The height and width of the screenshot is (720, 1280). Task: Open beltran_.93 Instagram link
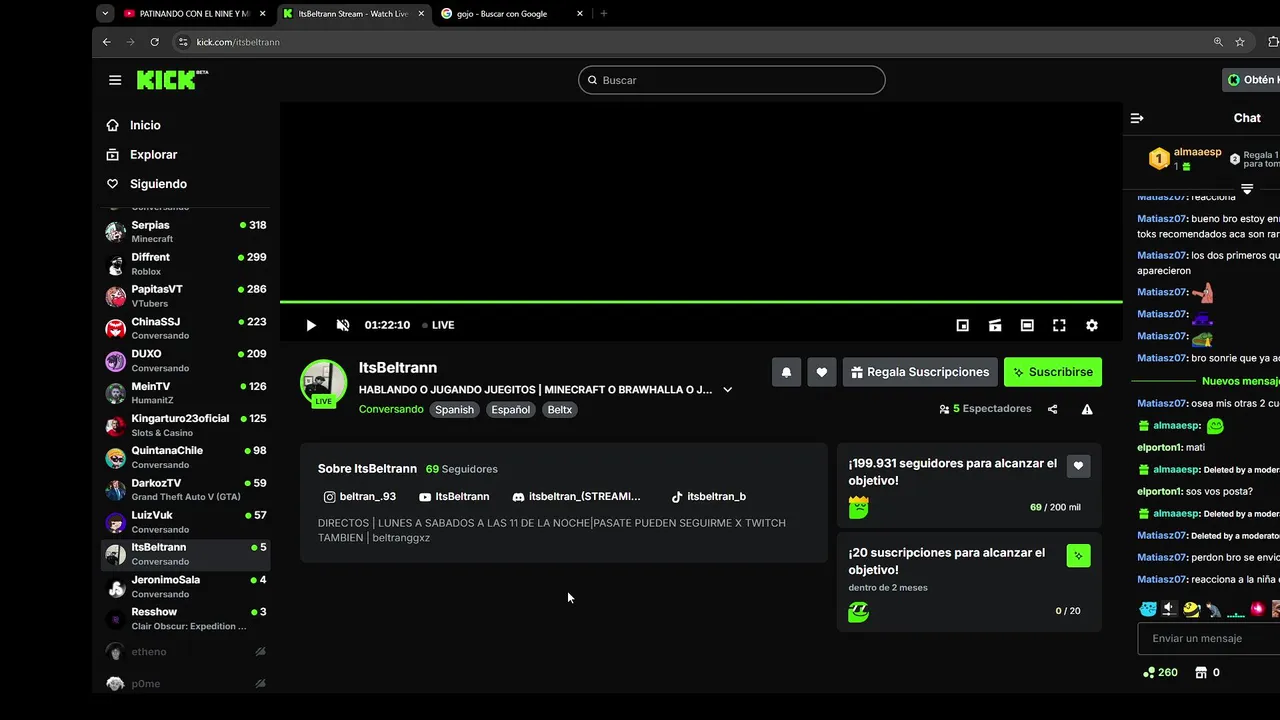[360, 496]
